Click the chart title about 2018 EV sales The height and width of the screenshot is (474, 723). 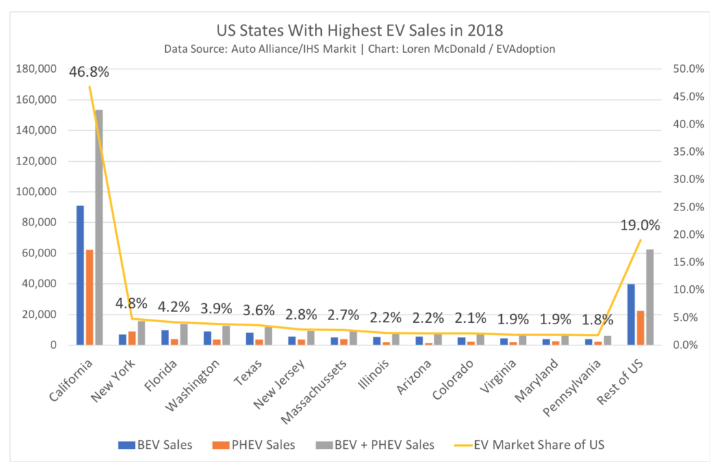363,29
